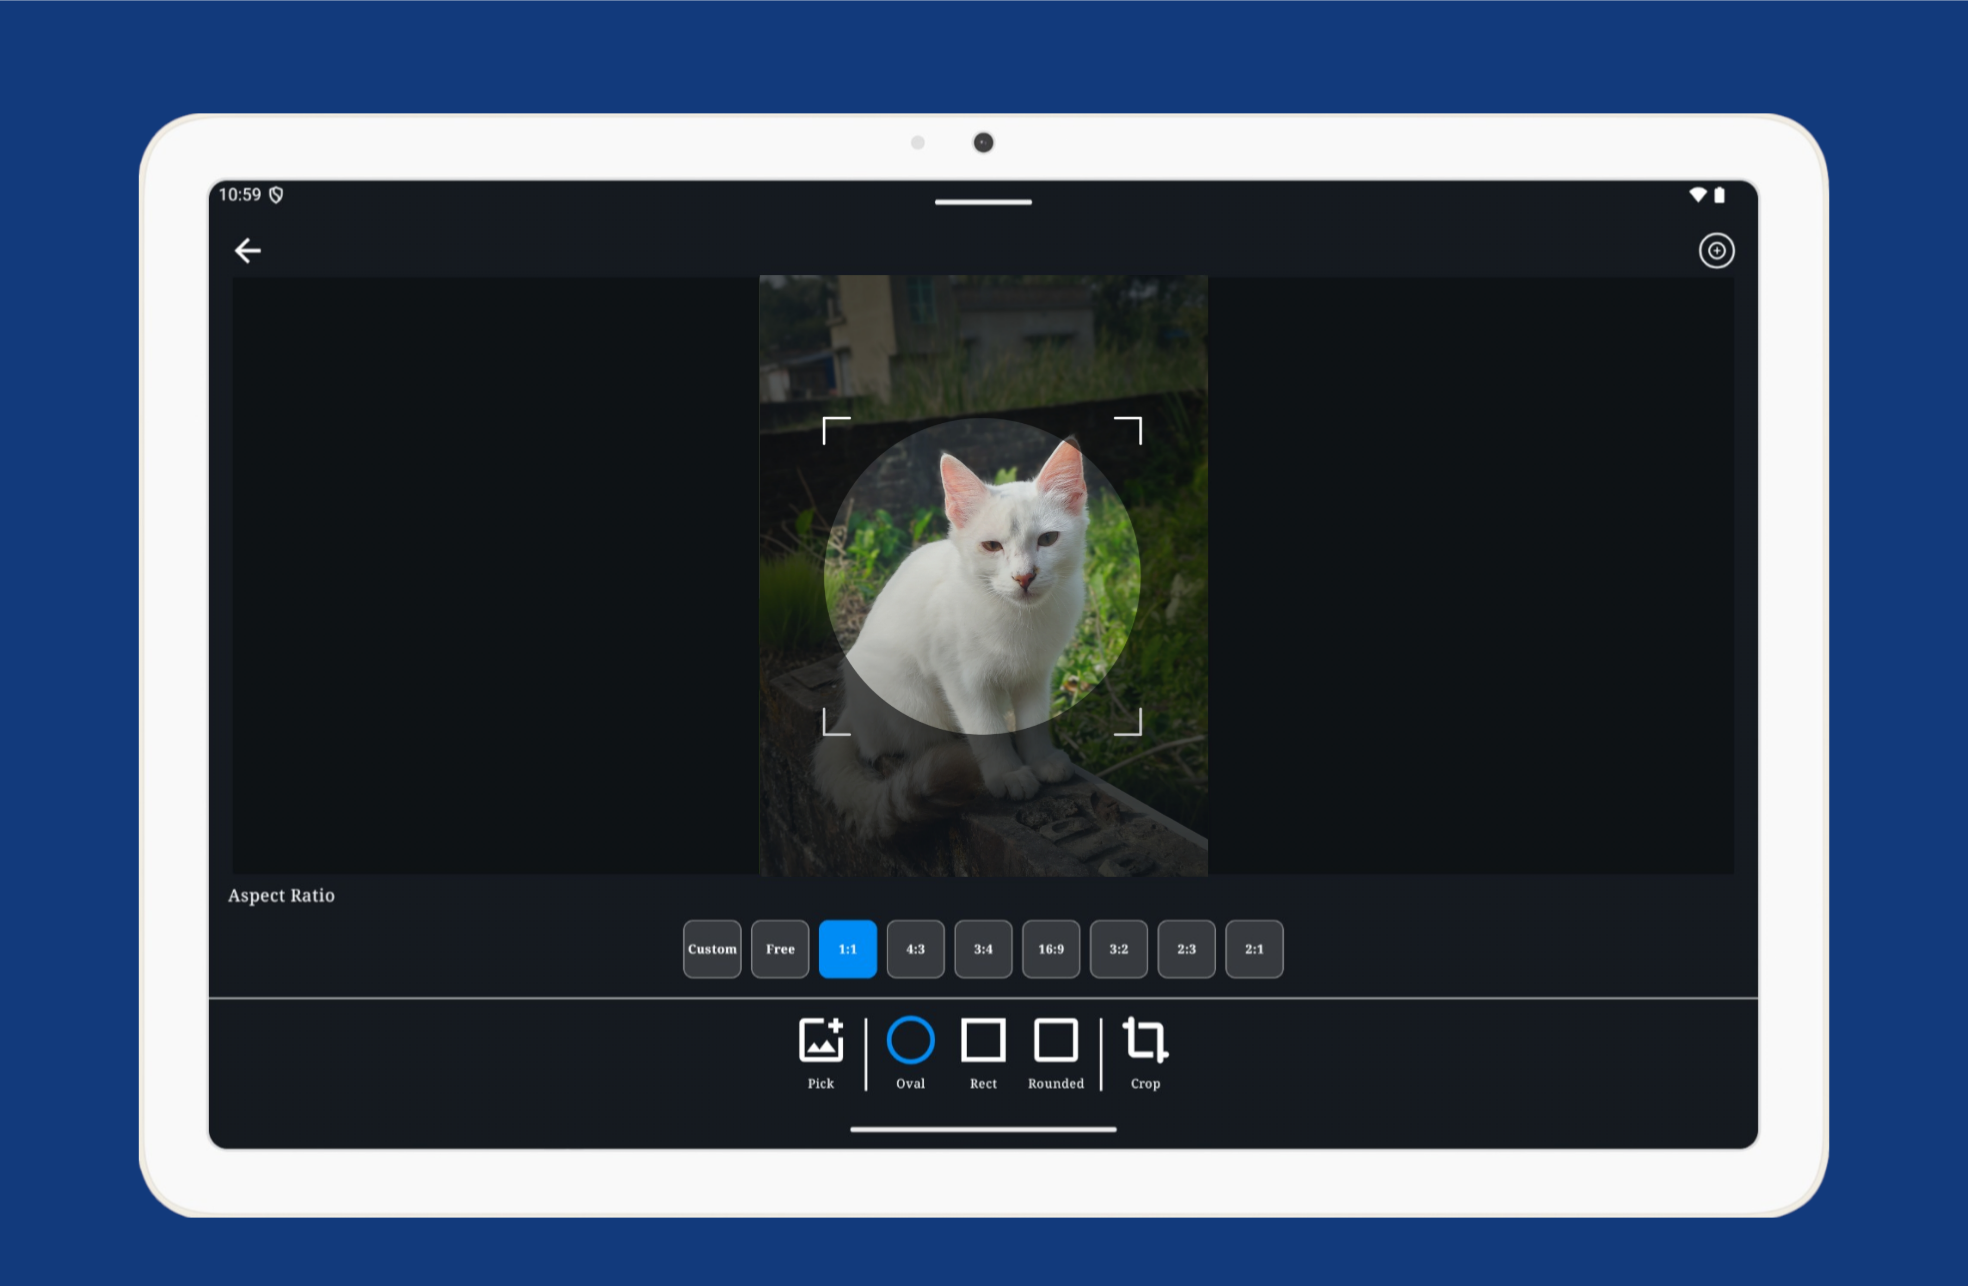
Task: Pick the 3:2 aspect ratio chip
Action: (1118, 949)
